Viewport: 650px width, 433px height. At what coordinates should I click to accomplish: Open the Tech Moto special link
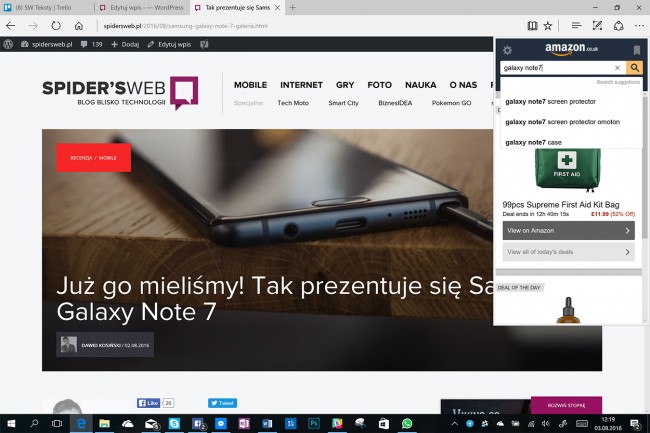point(293,103)
